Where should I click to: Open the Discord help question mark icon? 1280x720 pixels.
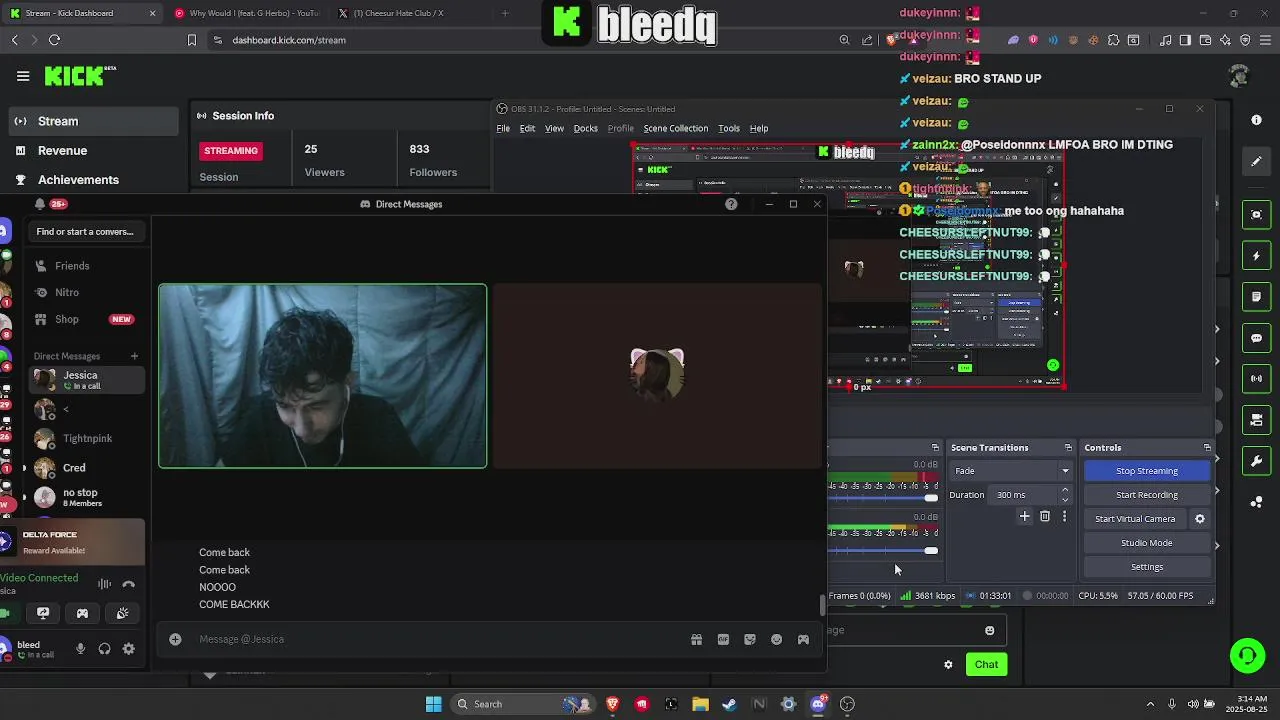[731, 204]
